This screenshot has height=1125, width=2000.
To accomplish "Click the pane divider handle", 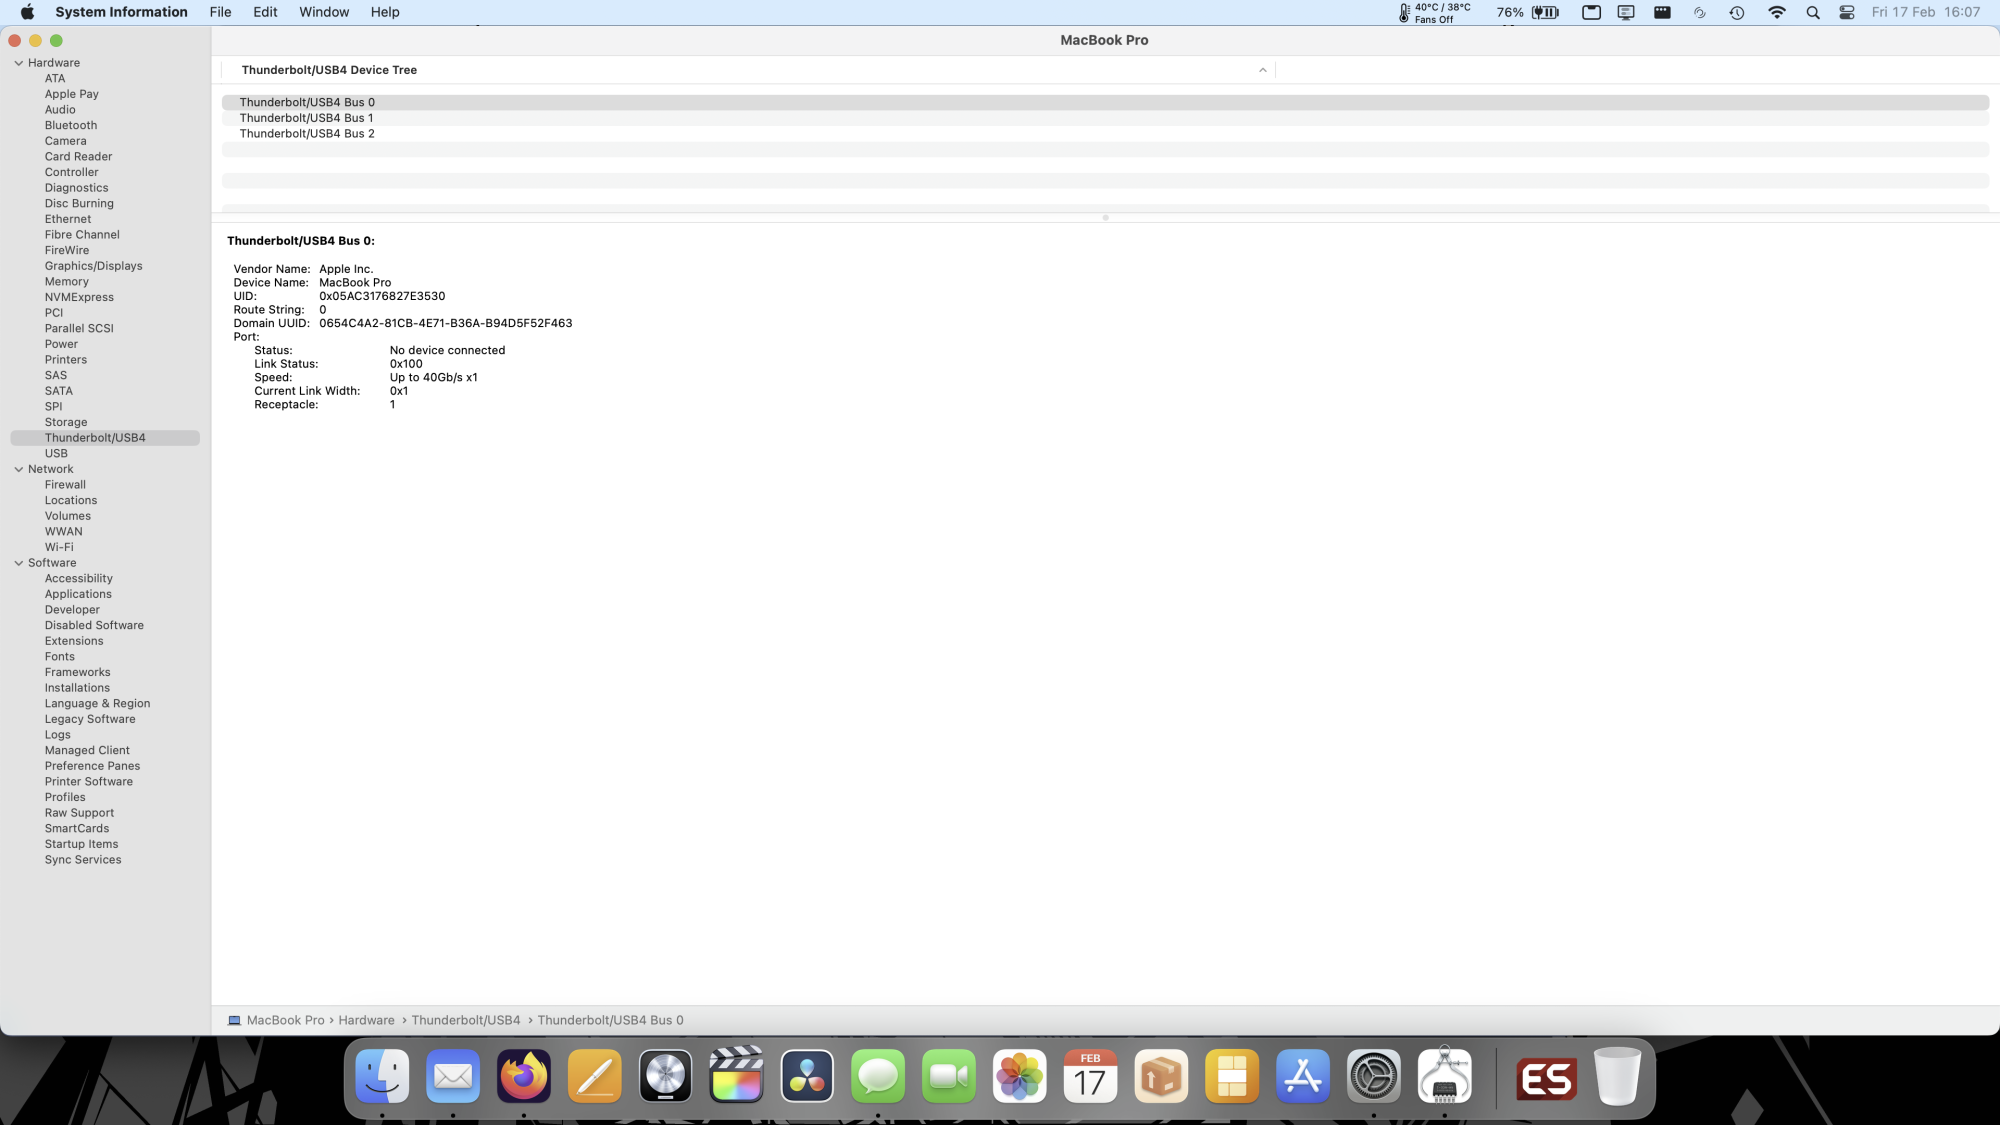I will click(x=1105, y=217).
